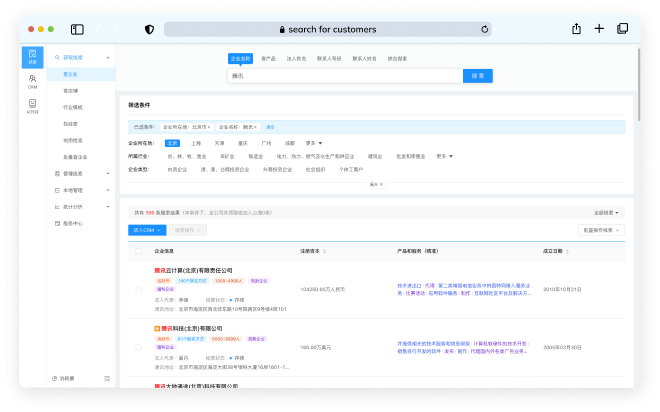
Task: Click the magnifier icon beside 获取线索
Action: pyautogui.click(x=57, y=57)
